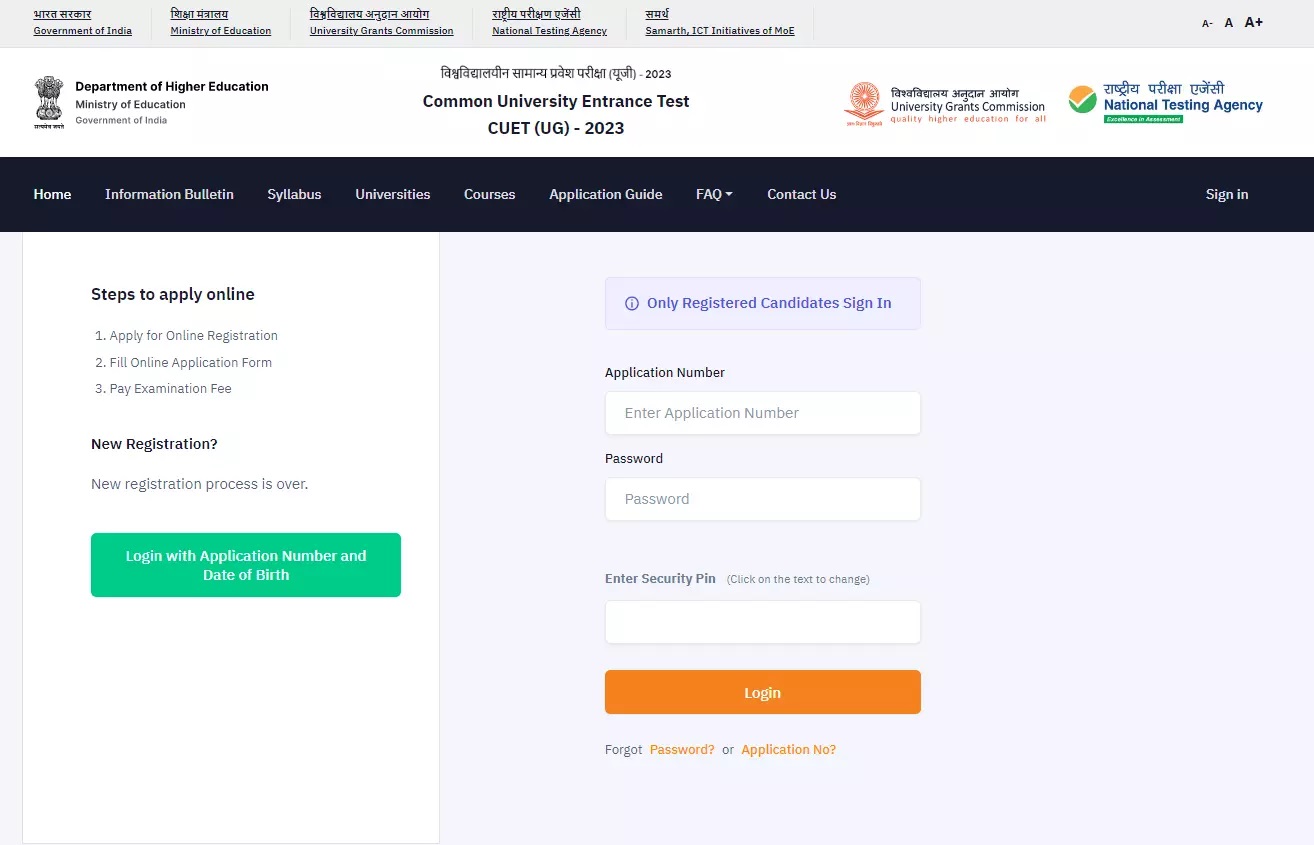Image resolution: width=1314 pixels, height=845 pixels.
Task: Open the Information Bulletin menu item
Action: pyautogui.click(x=169, y=194)
